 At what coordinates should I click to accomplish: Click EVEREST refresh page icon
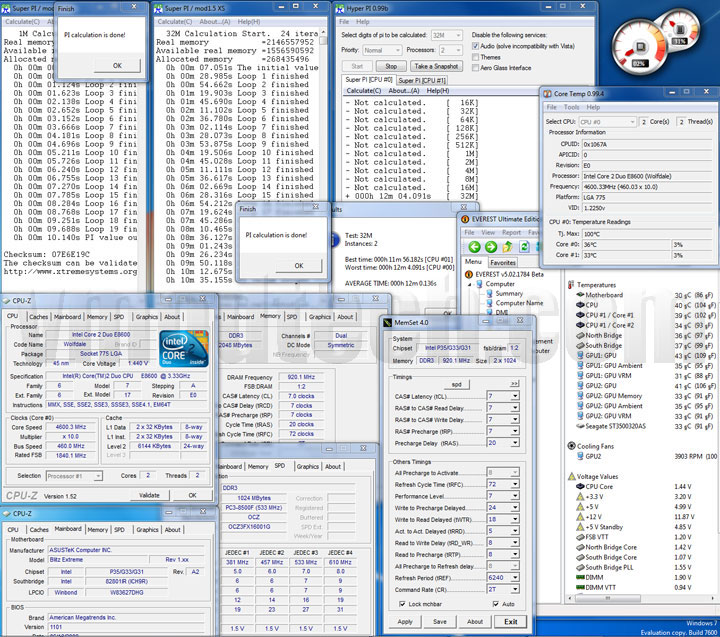(x=524, y=247)
